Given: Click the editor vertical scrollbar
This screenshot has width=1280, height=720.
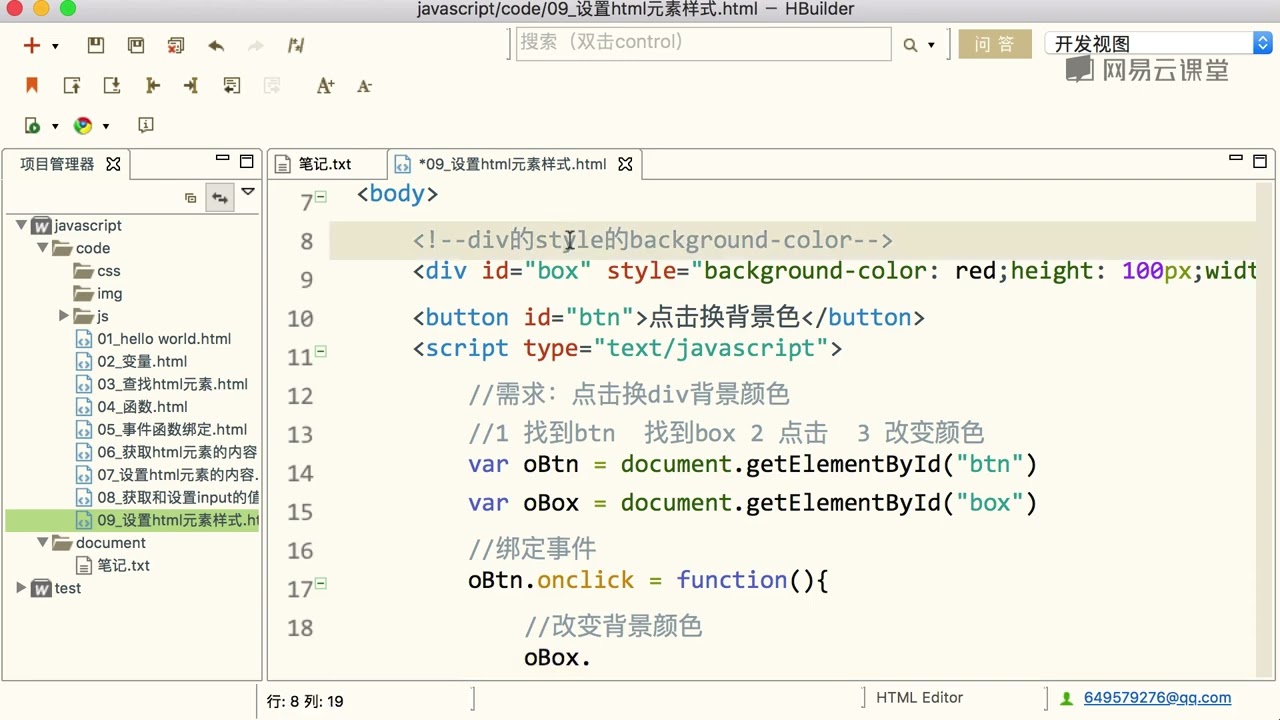Looking at the screenshot, I should click(1265, 430).
